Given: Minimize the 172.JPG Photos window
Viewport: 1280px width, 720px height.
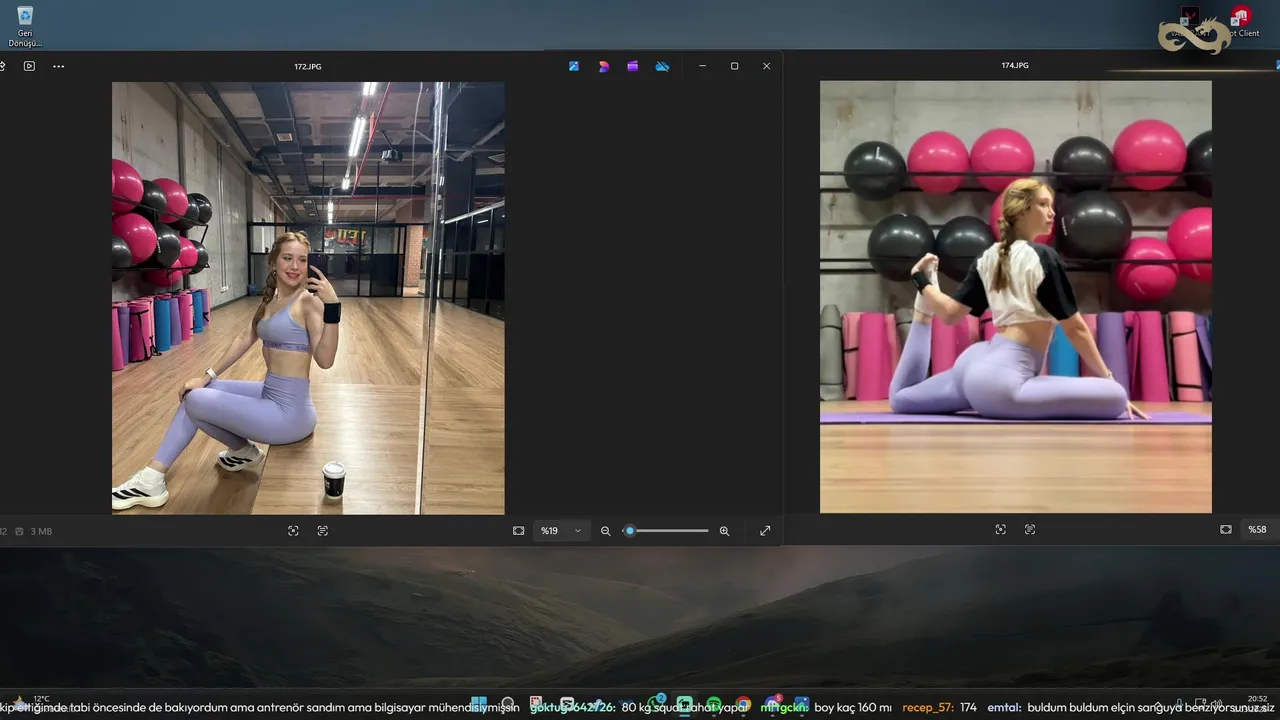Looking at the screenshot, I should [x=702, y=66].
